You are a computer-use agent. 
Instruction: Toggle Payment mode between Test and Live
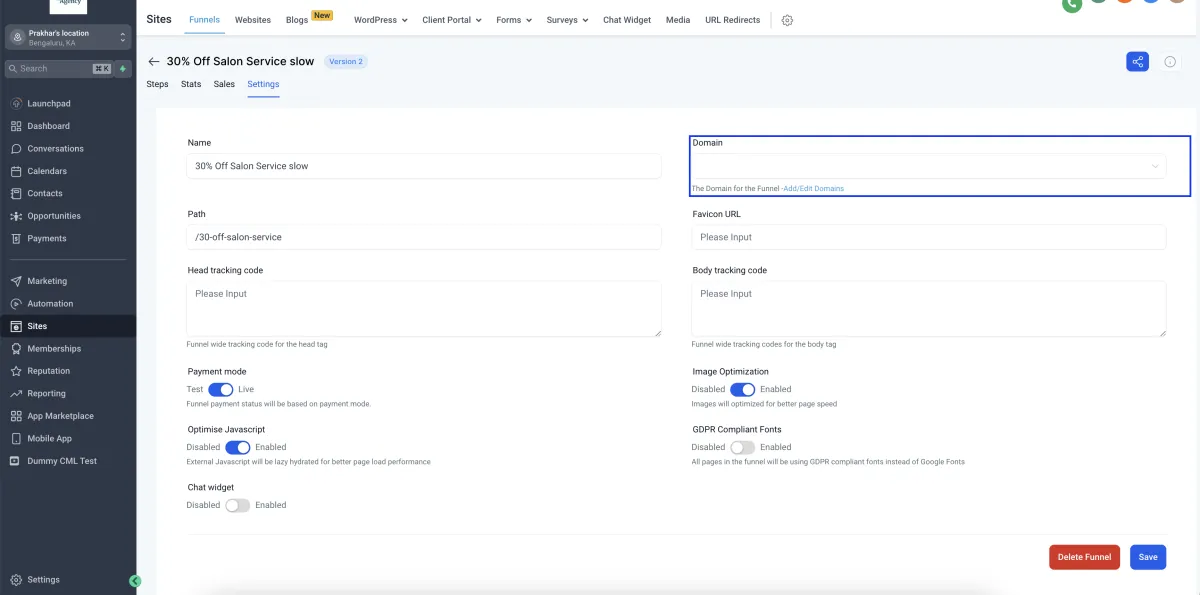click(x=220, y=390)
